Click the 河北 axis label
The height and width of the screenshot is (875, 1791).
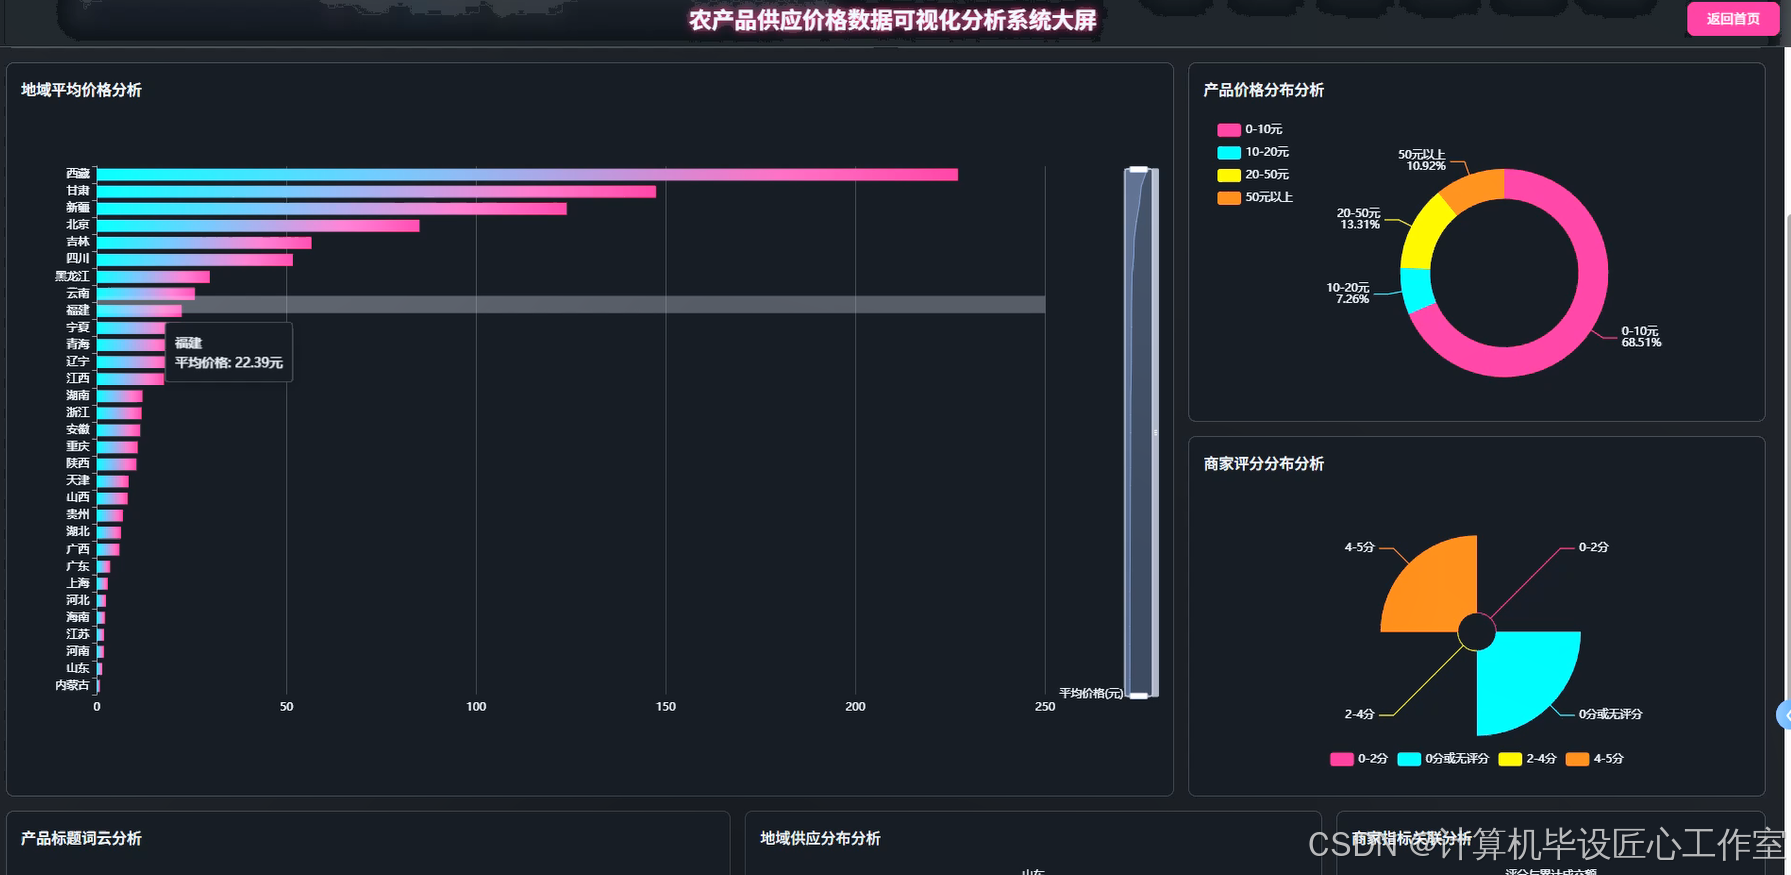click(78, 600)
